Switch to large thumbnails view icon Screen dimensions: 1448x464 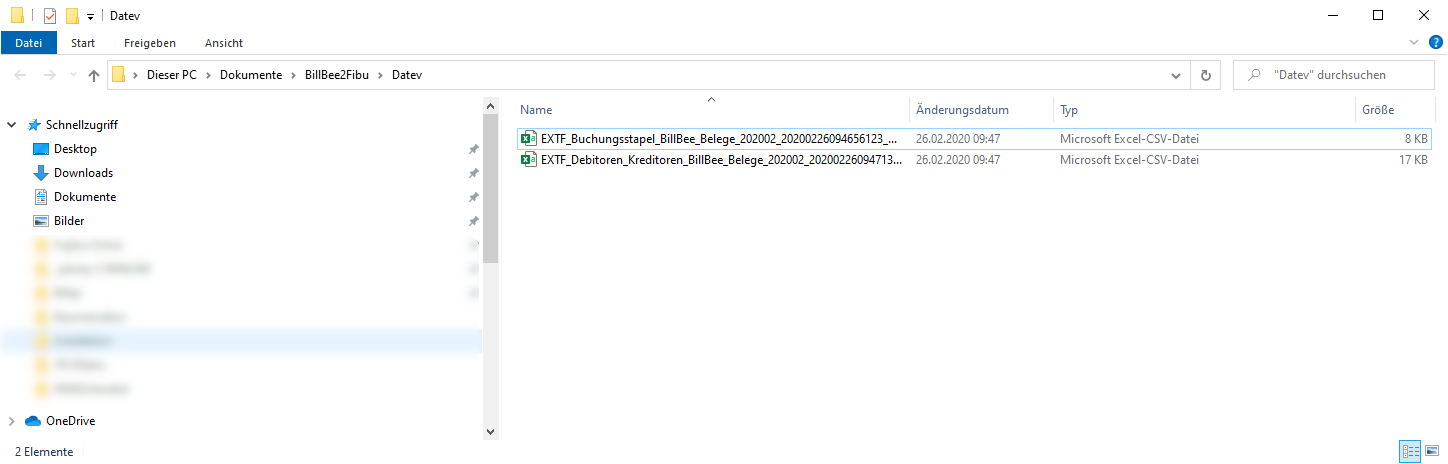click(1431, 452)
